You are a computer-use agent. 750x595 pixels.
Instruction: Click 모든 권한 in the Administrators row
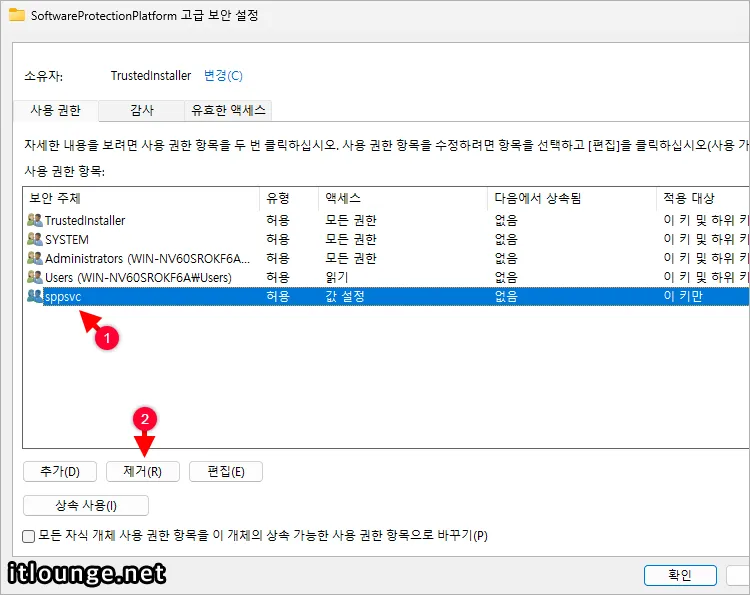[351, 258]
